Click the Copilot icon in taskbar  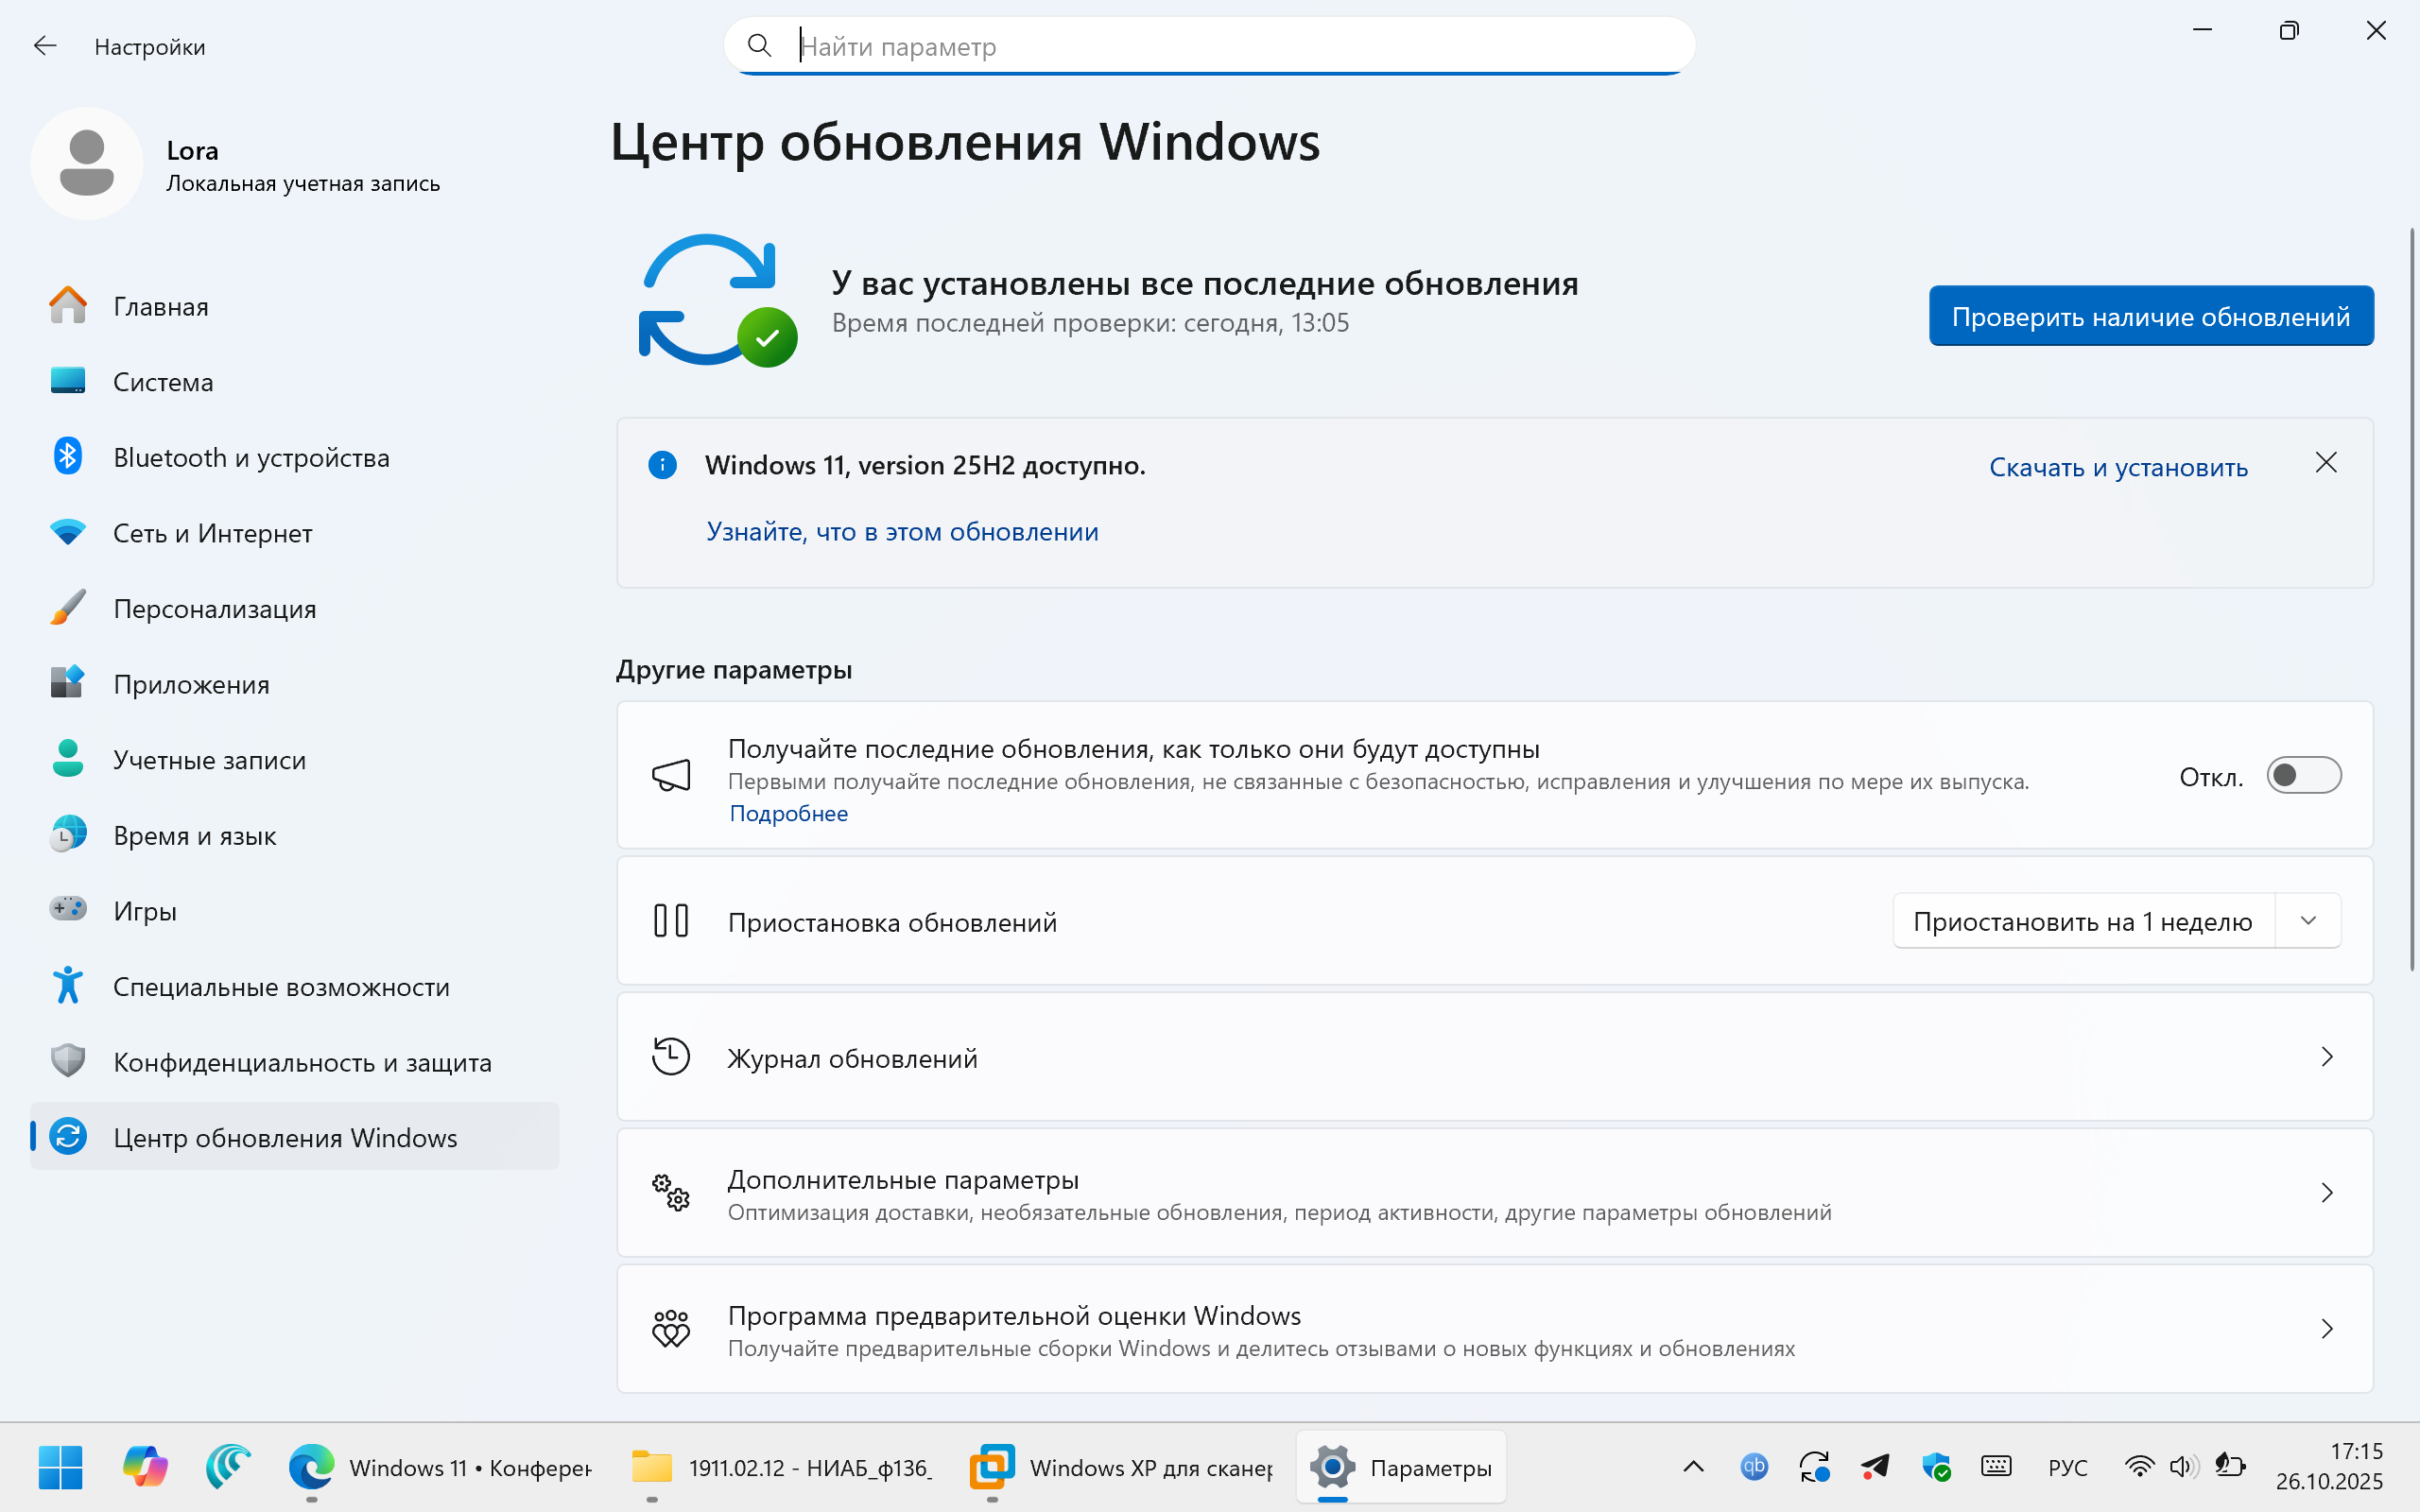[145, 1467]
